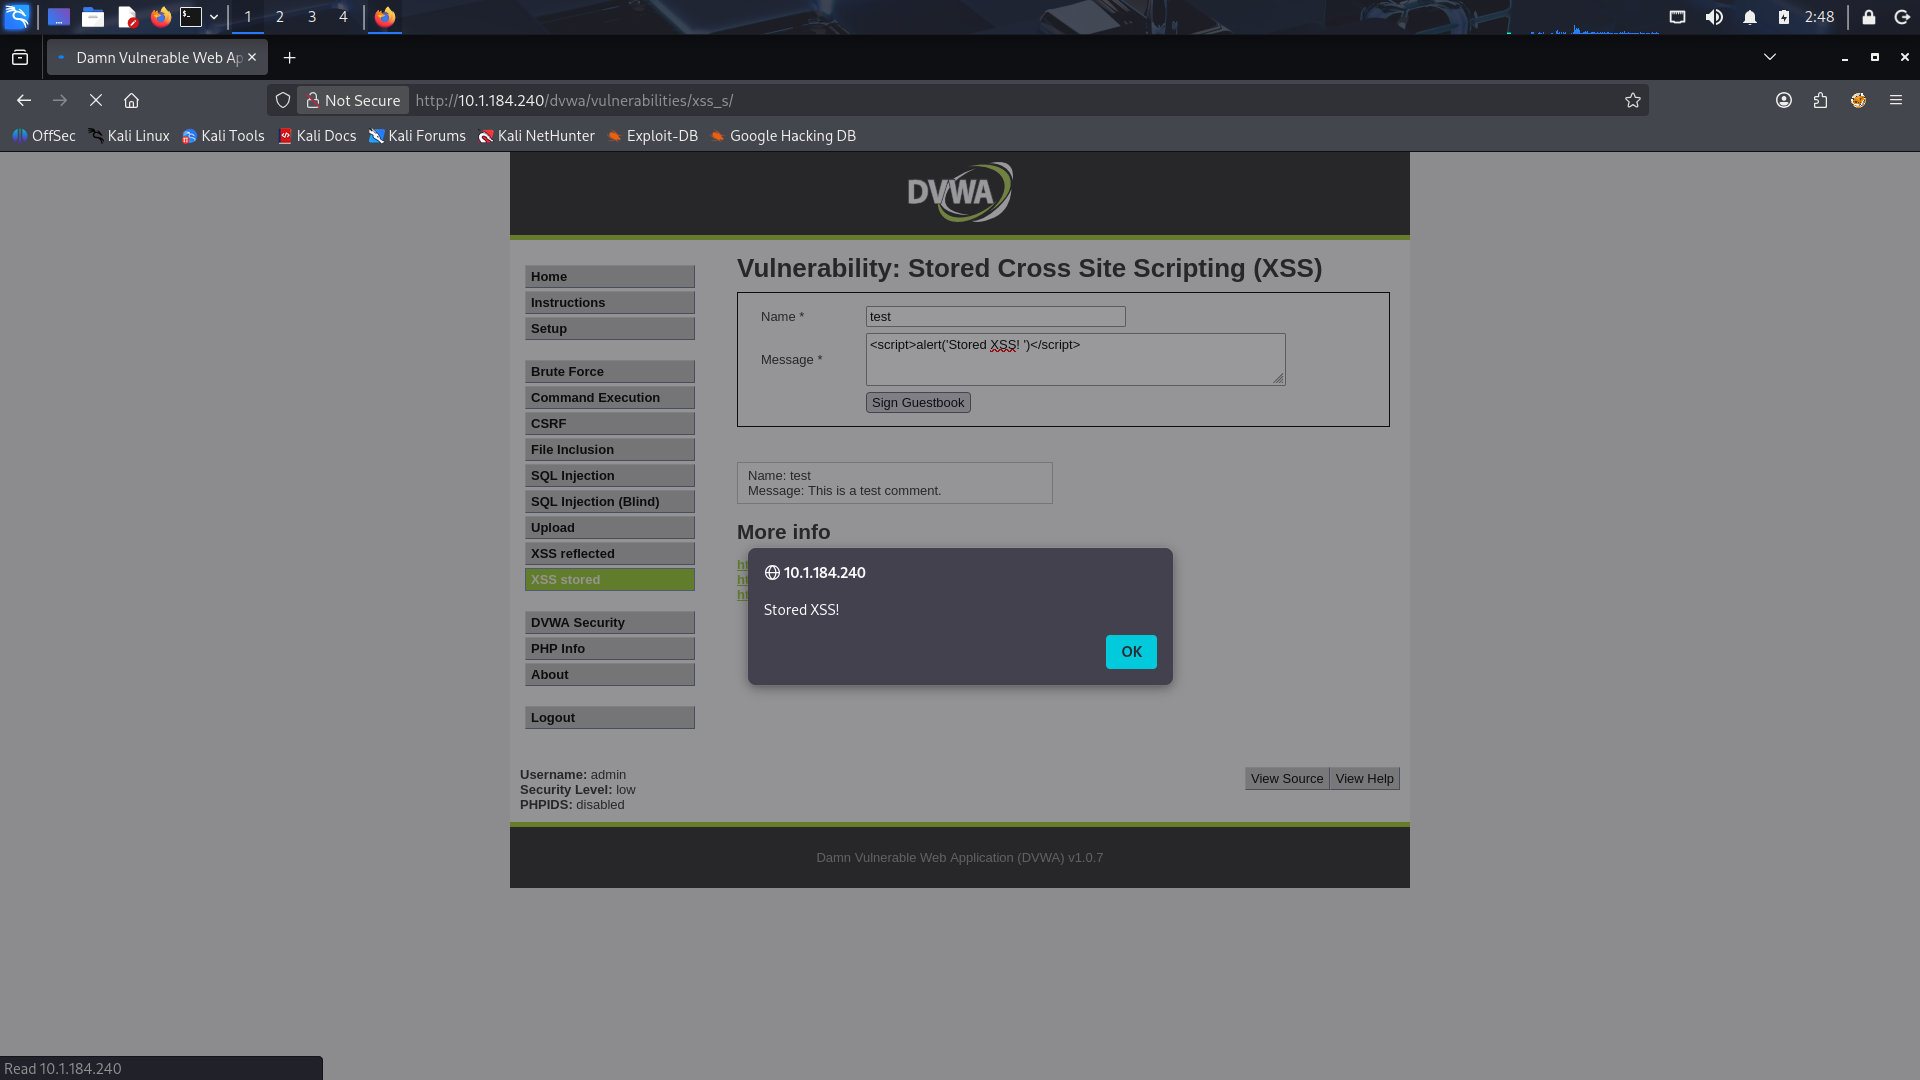Viewport: 1920px width, 1080px height.
Task: Open the Kali Tools bookmark
Action: tap(223, 136)
